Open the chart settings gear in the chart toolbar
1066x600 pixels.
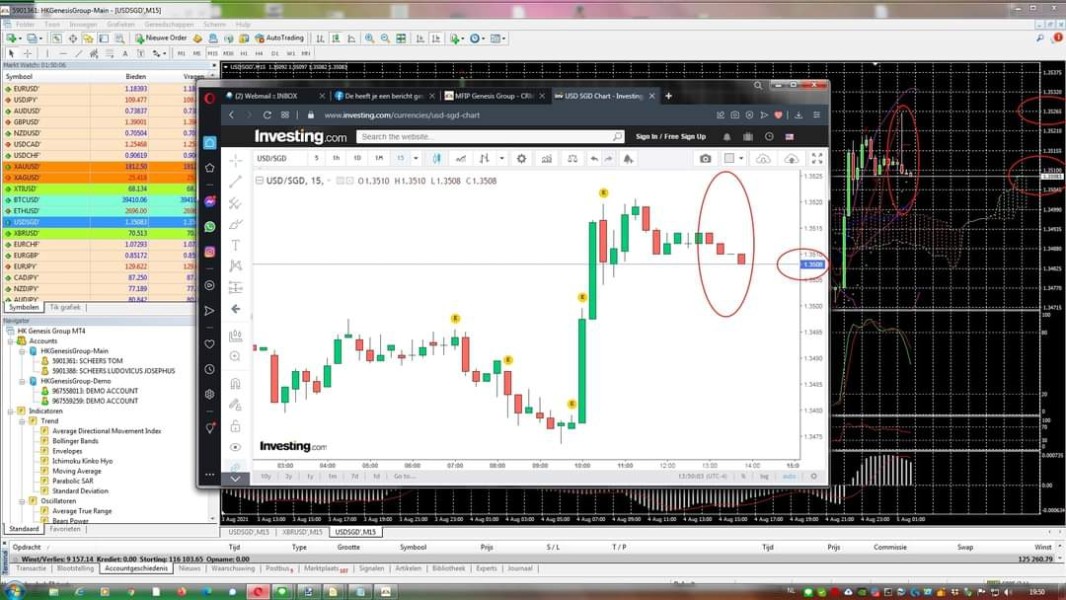click(x=521, y=158)
